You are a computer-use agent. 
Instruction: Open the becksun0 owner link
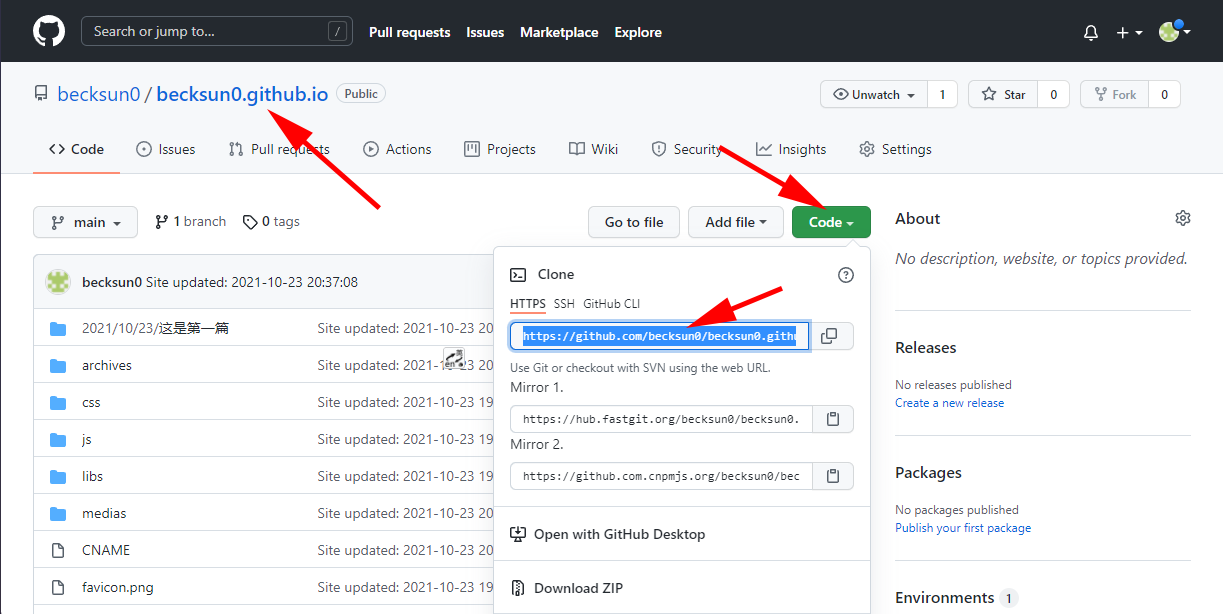point(99,94)
